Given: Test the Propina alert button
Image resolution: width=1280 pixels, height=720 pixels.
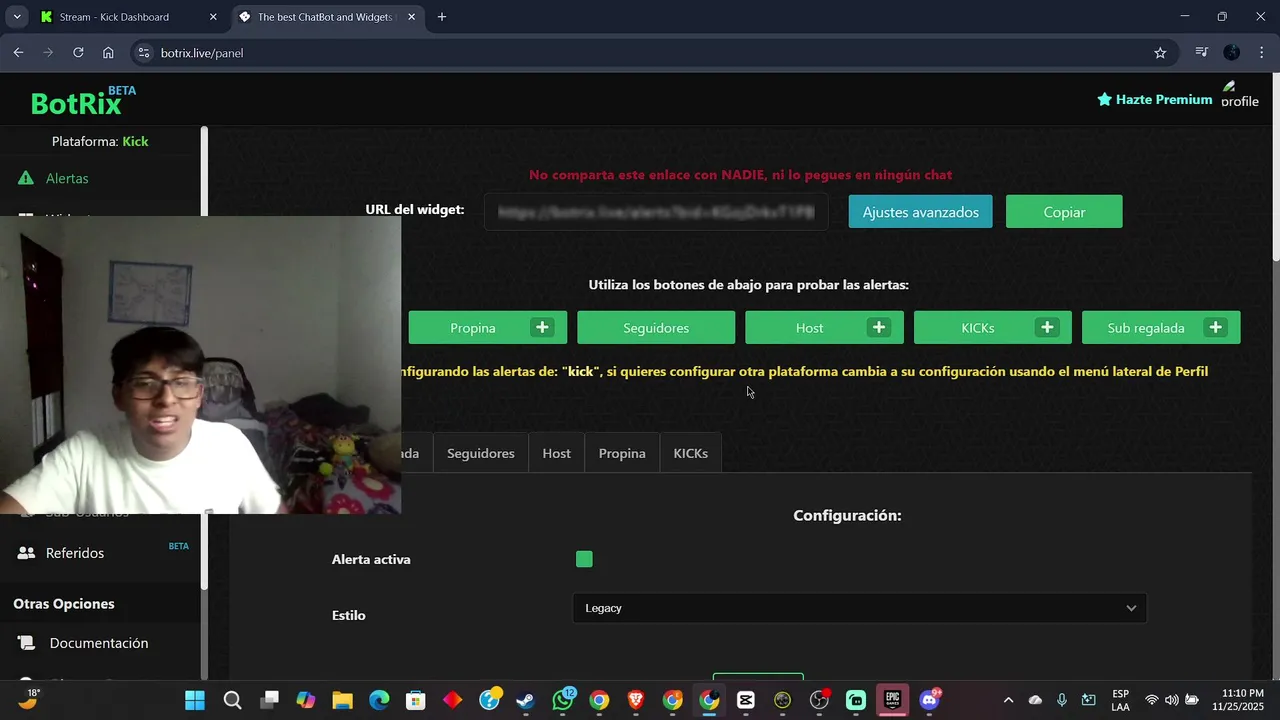Looking at the screenshot, I should pyautogui.click(x=472, y=328).
